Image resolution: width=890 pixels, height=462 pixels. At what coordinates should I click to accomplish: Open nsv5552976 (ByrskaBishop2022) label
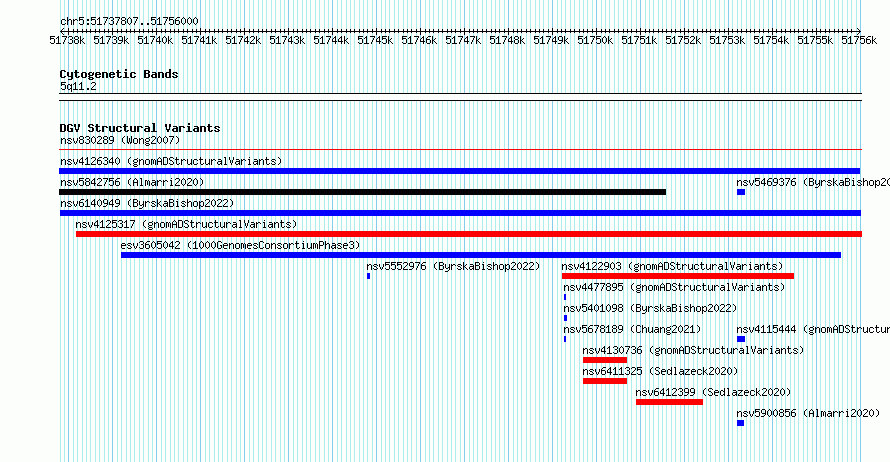click(x=453, y=266)
